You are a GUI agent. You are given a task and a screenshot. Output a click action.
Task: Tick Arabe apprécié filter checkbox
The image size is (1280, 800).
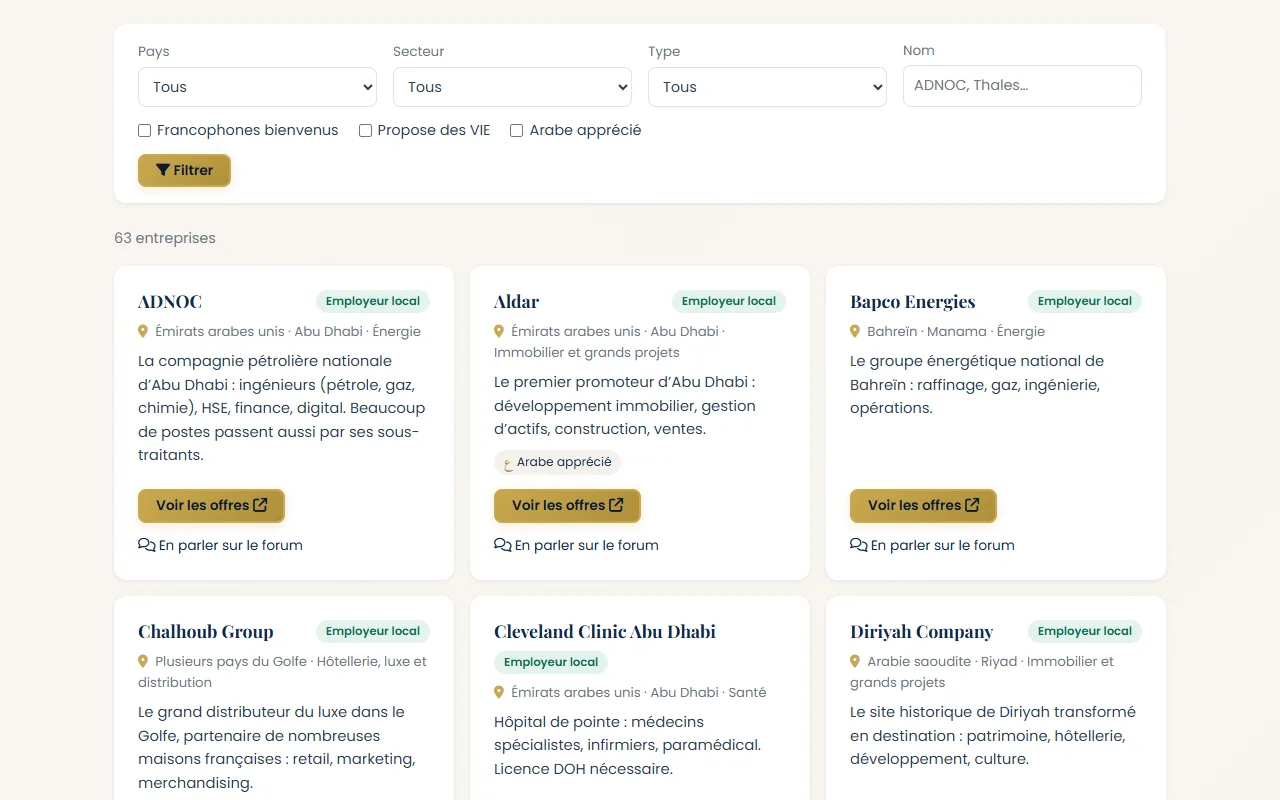[x=517, y=131]
